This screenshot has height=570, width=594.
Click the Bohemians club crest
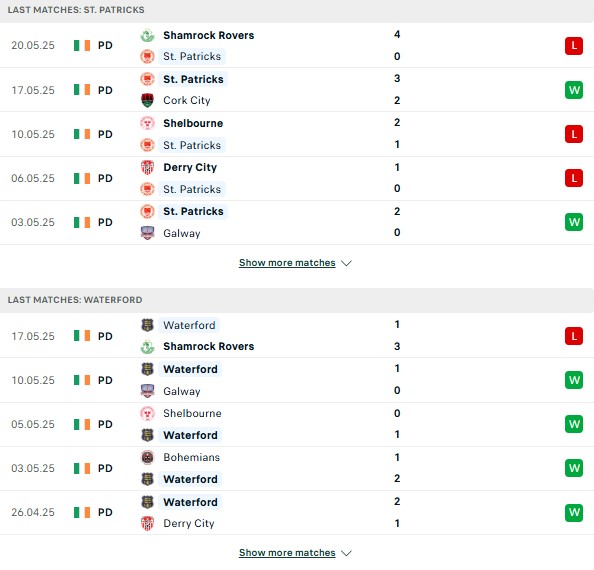coord(147,458)
